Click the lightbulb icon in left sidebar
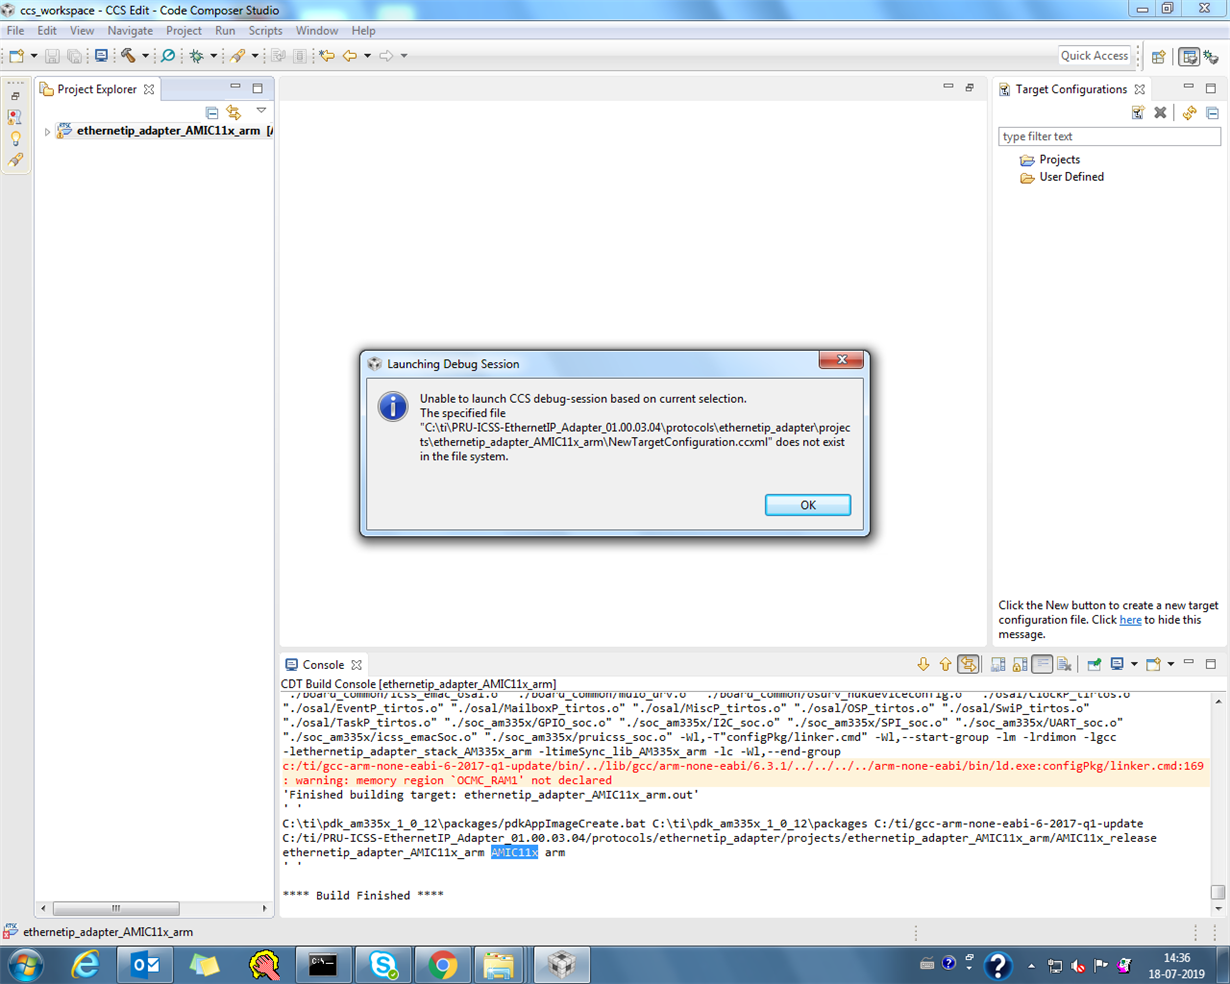Viewport: 1230px width, 984px height. 15,138
